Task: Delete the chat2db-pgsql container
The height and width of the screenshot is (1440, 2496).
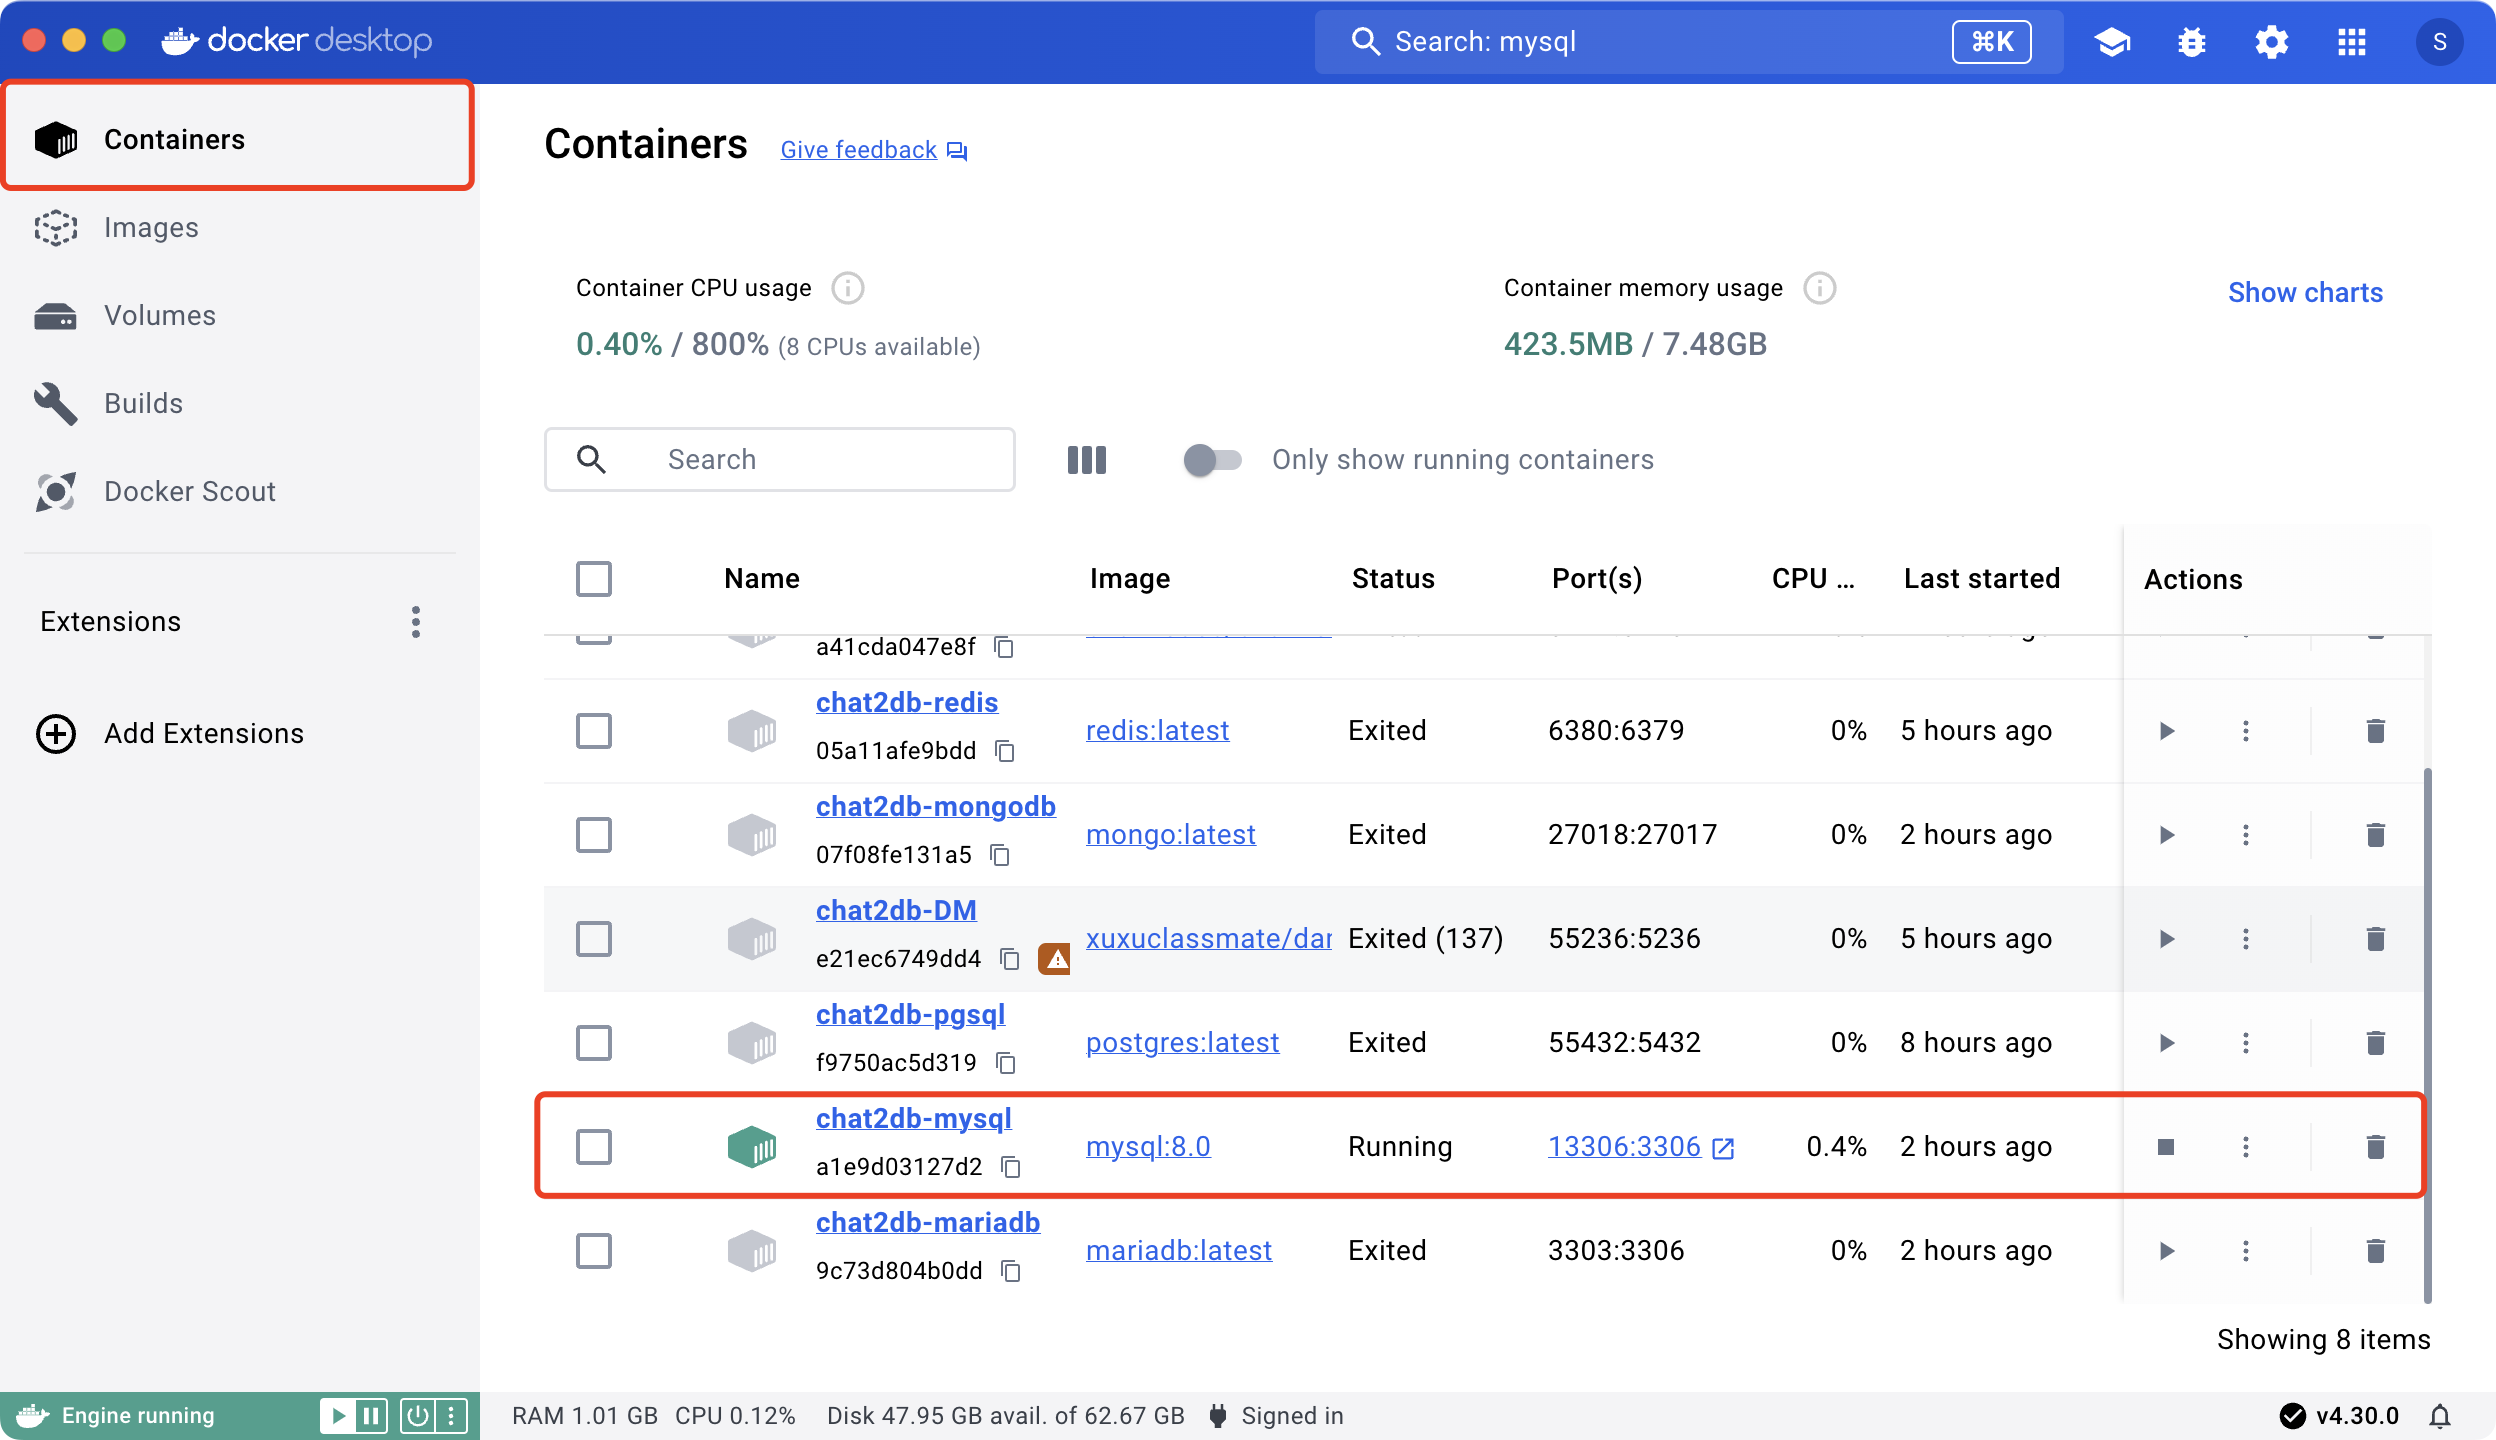Action: click(2376, 1043)
